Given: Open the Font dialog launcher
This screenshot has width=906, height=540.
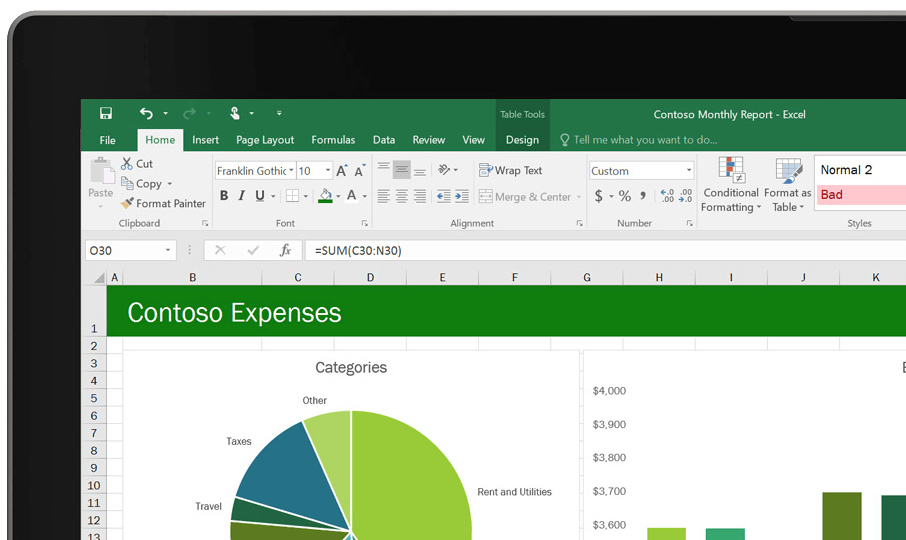Looking at the screenshot, I should pyautogui.click(x=365, y=224).
